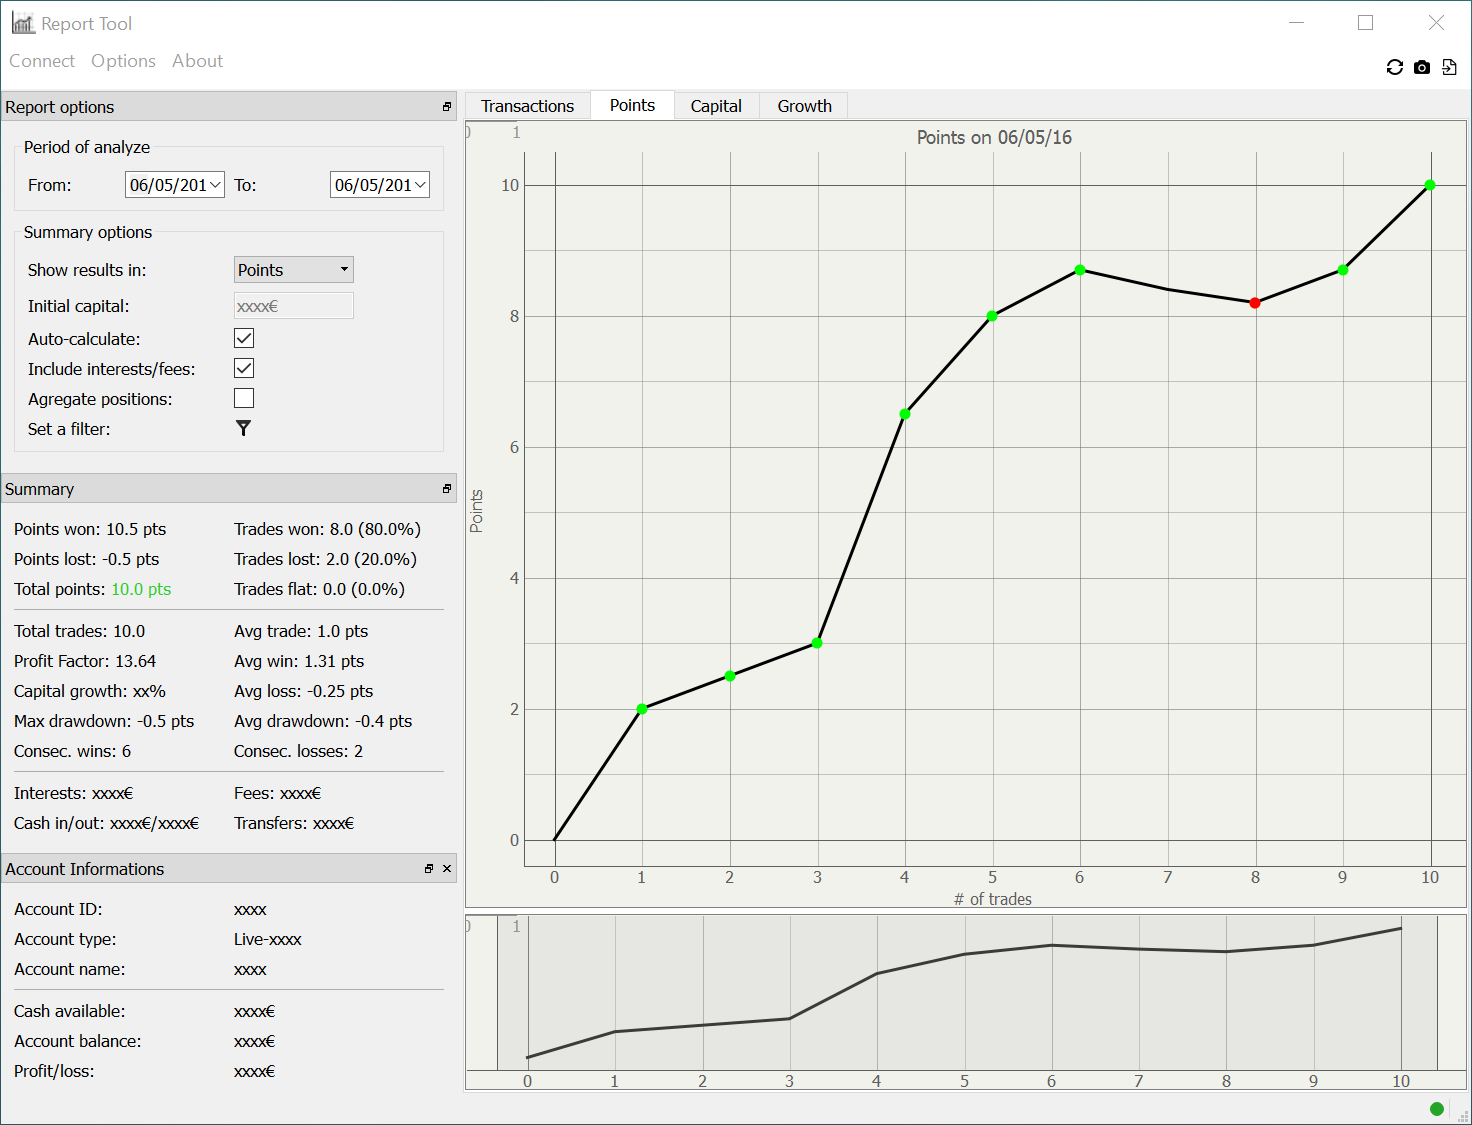
Task: Click 'Trades lost: 2.0 (20.0%)' text
Action: [x=325, y=559]
